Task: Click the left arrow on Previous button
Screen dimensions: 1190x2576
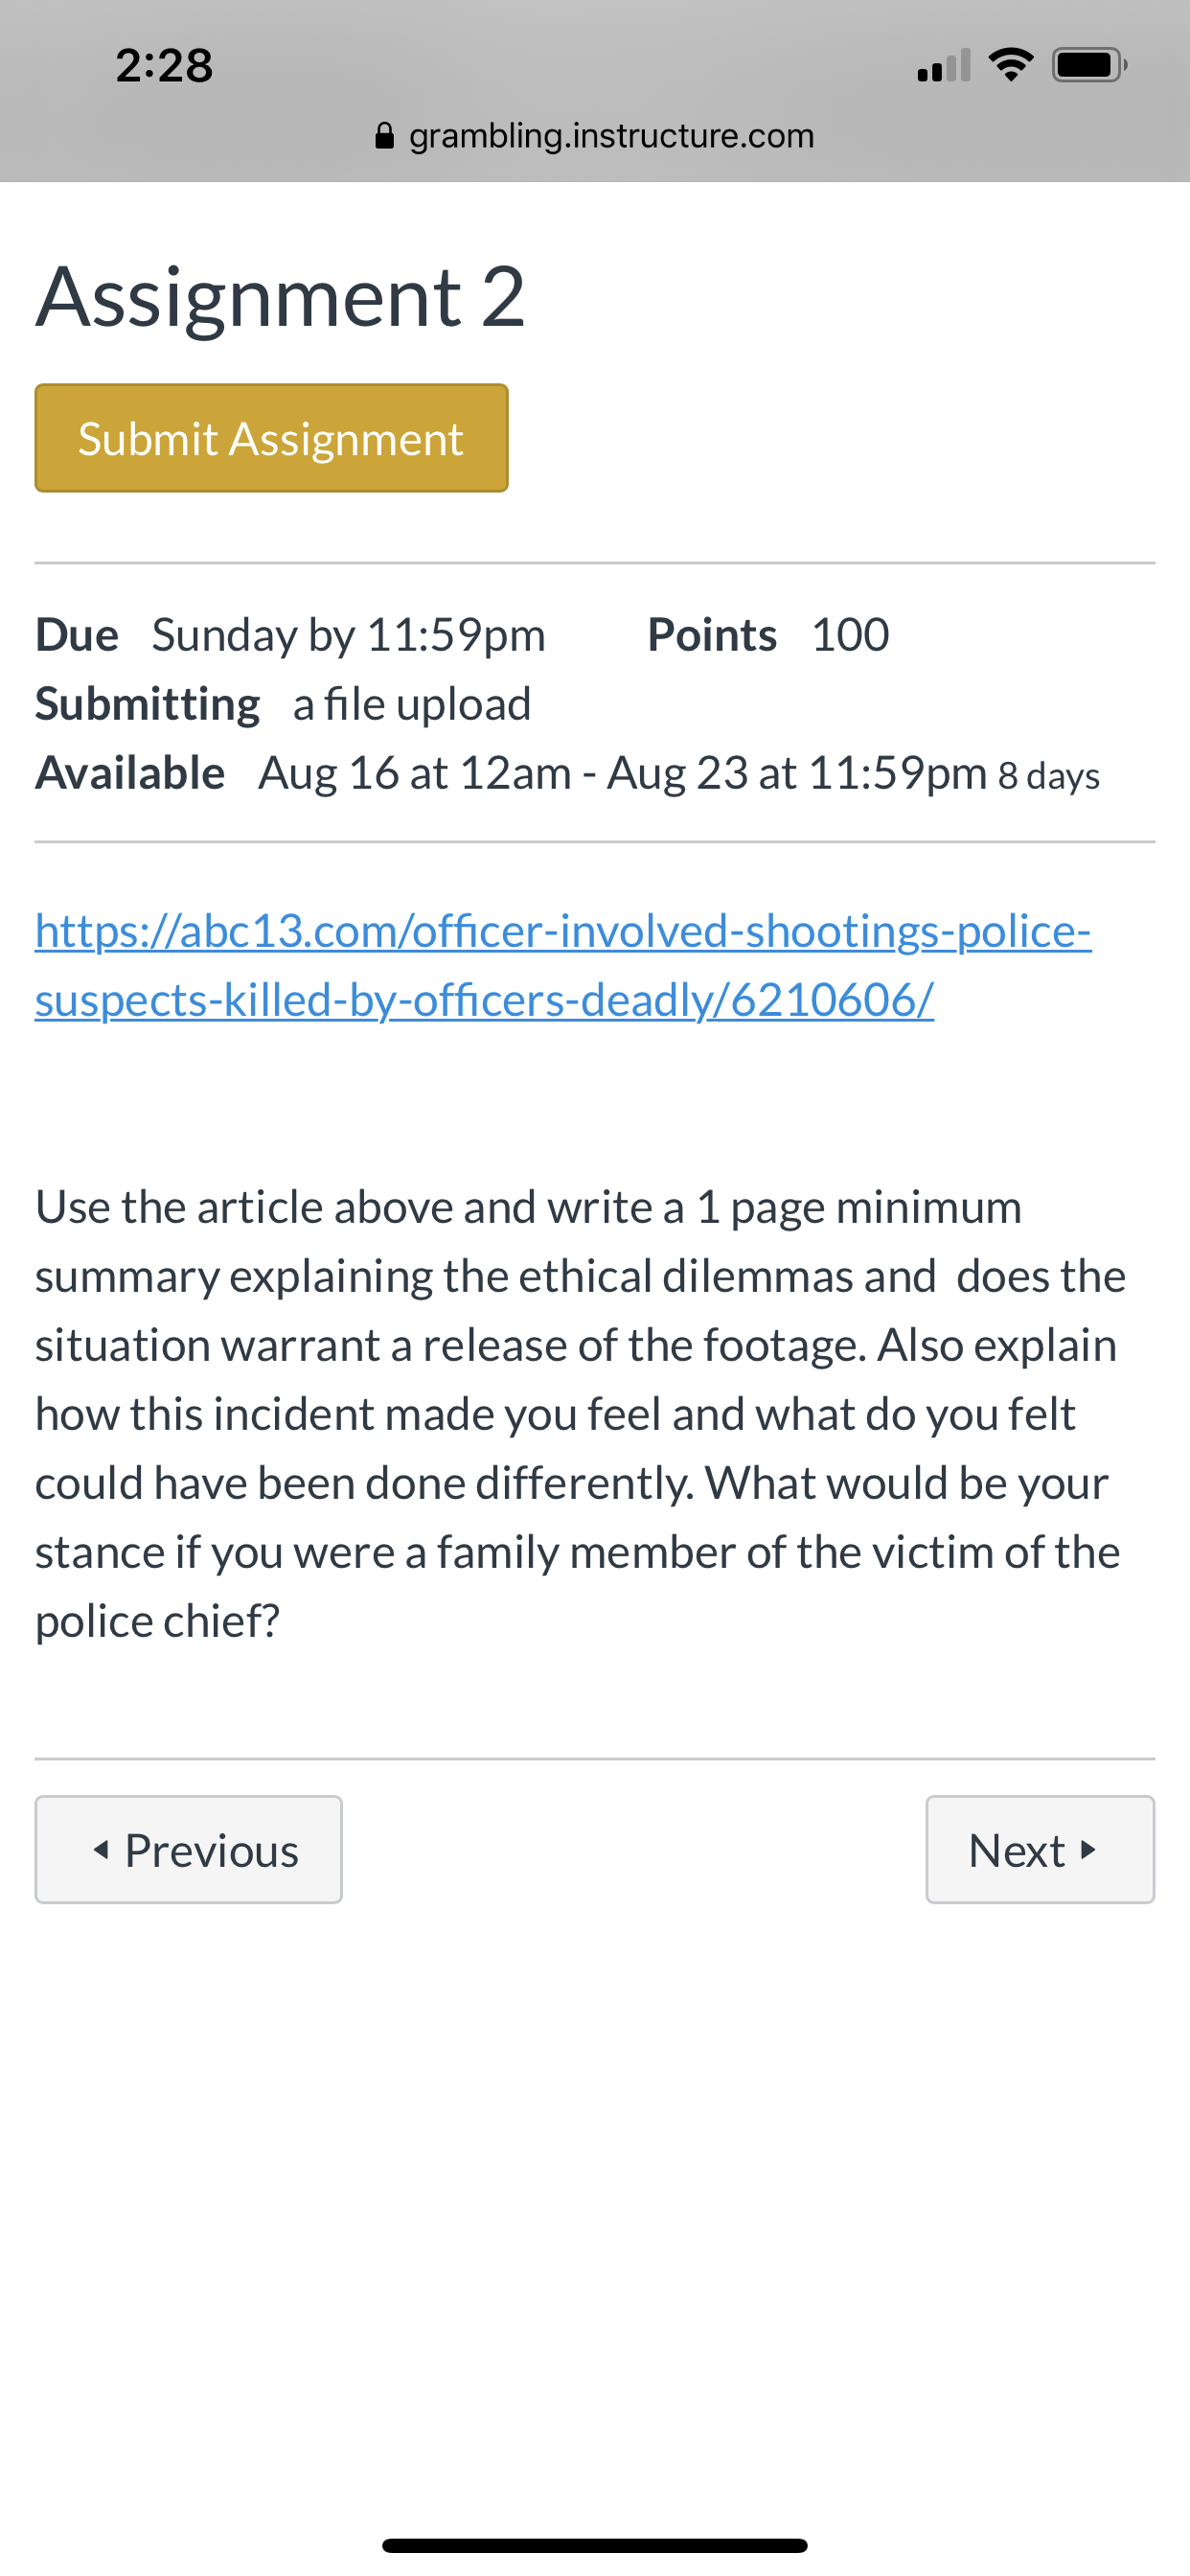Action: coord(101,1849)
